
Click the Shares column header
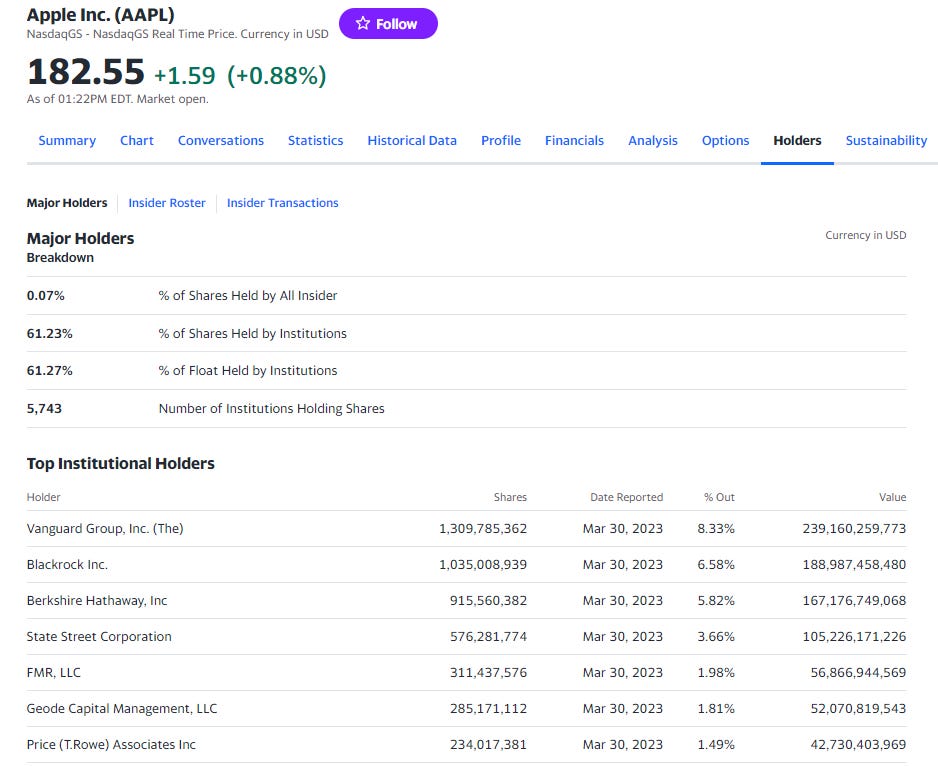(x=510, y=497)
